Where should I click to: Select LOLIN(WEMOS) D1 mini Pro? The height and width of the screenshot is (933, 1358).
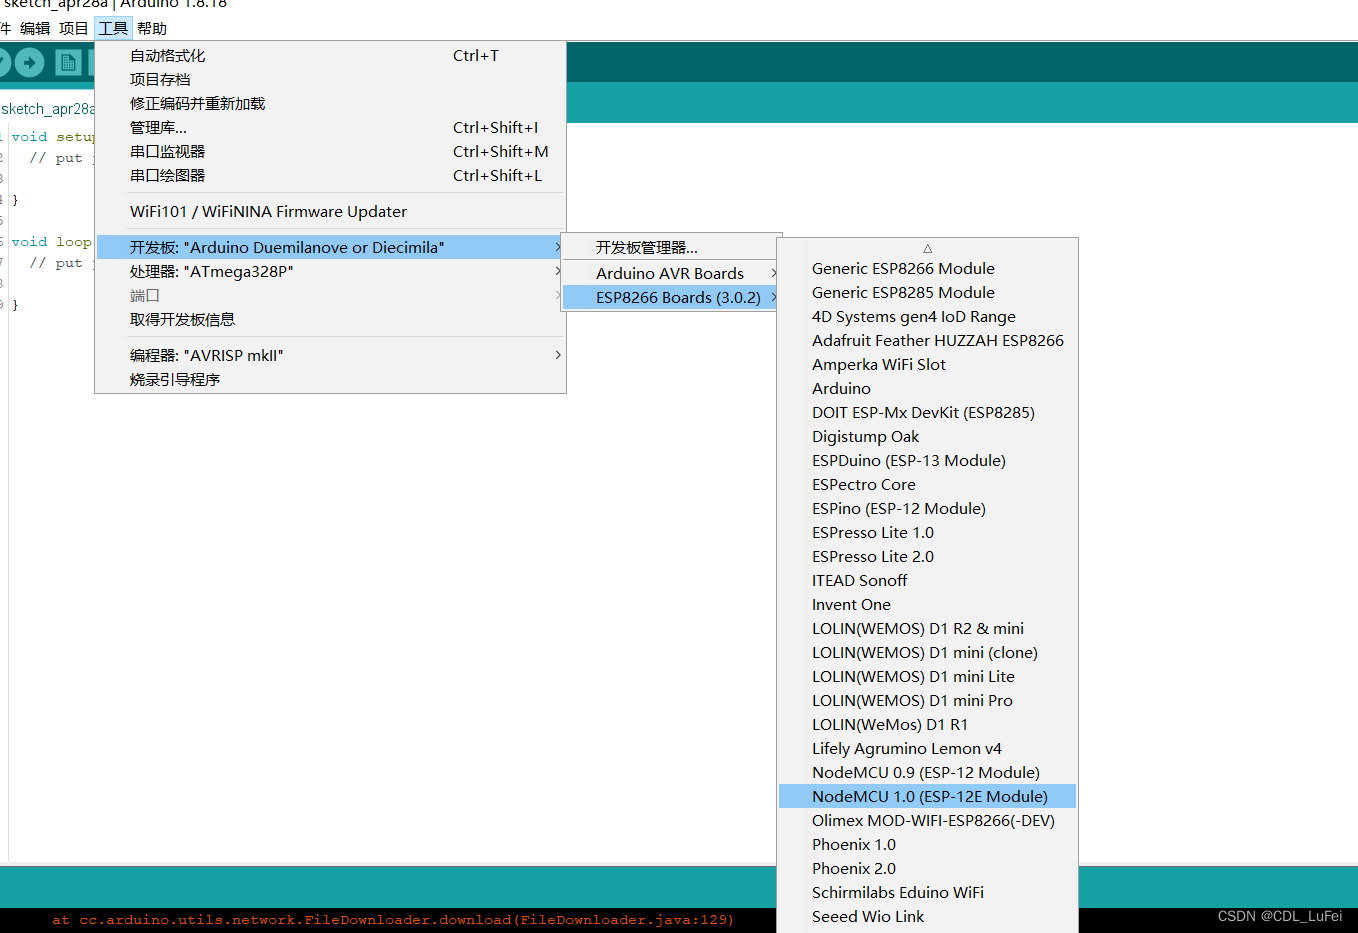(x=928, y=701)
